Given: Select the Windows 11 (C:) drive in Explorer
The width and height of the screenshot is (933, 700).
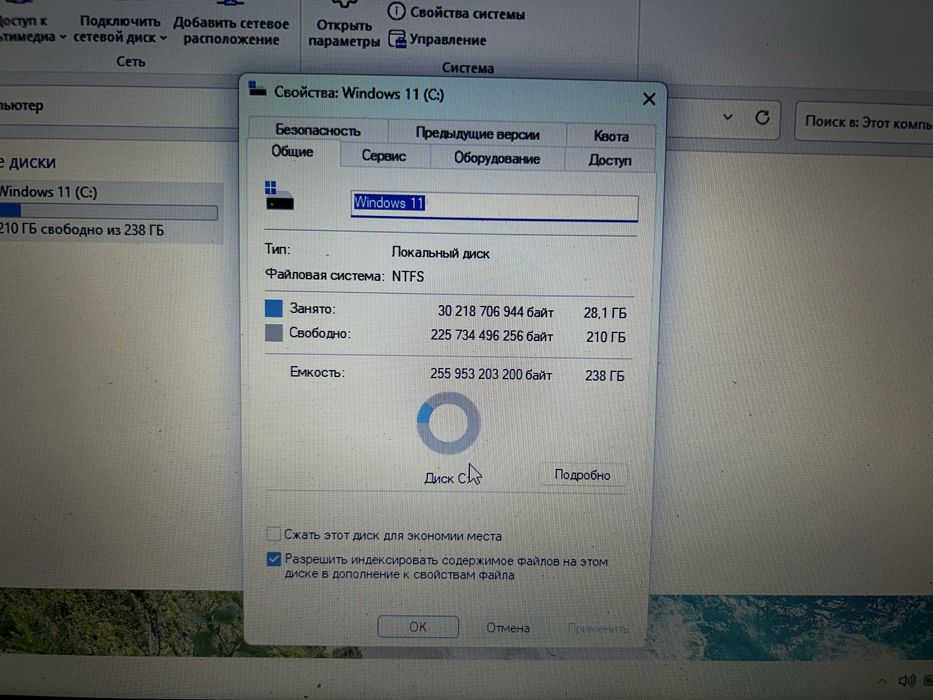Looking at the screenshot, I should tap(110, 211).
